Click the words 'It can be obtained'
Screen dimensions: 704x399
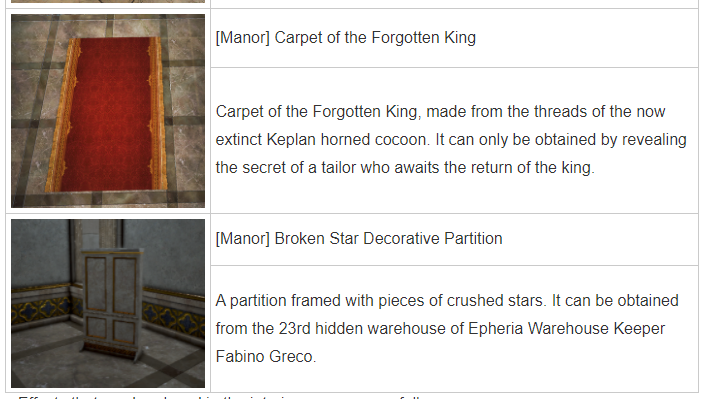[x=615, y=300]
